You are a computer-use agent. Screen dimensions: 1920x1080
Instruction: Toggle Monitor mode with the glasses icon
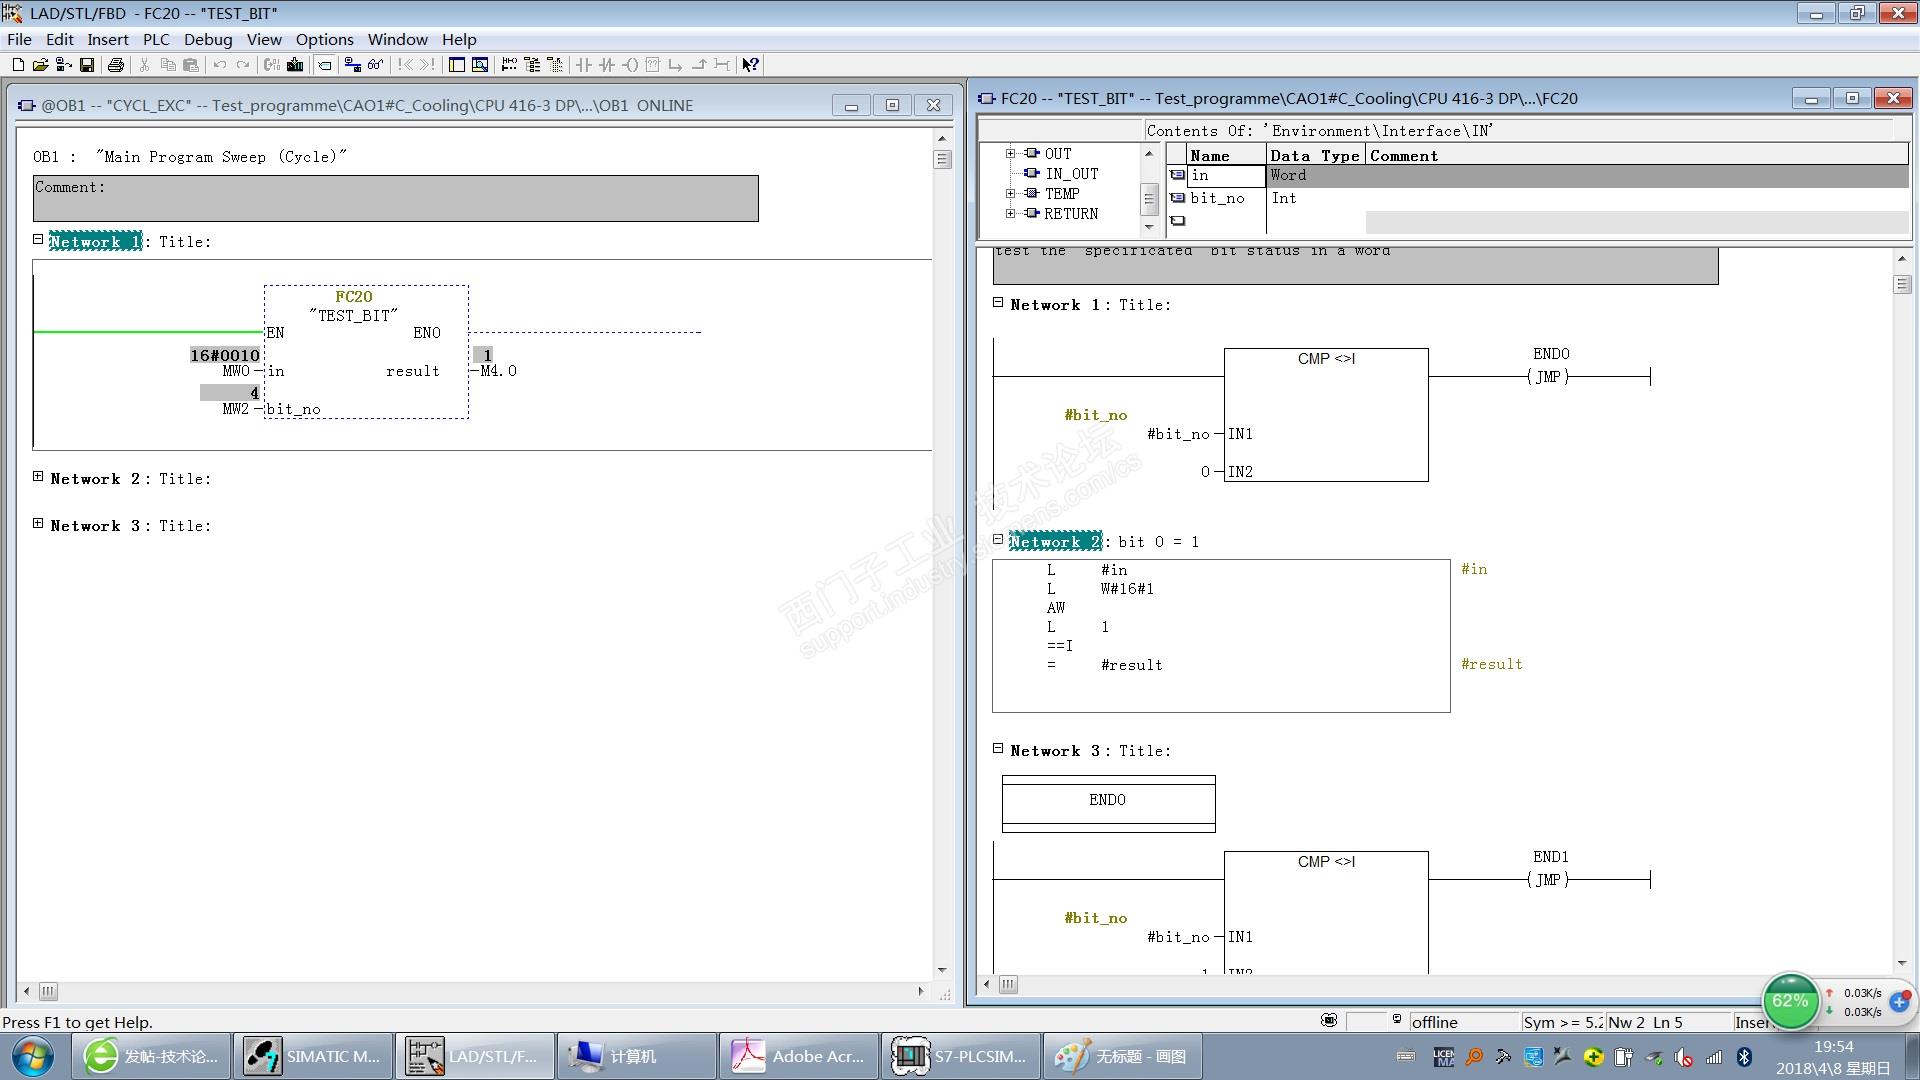coord(375,65)
